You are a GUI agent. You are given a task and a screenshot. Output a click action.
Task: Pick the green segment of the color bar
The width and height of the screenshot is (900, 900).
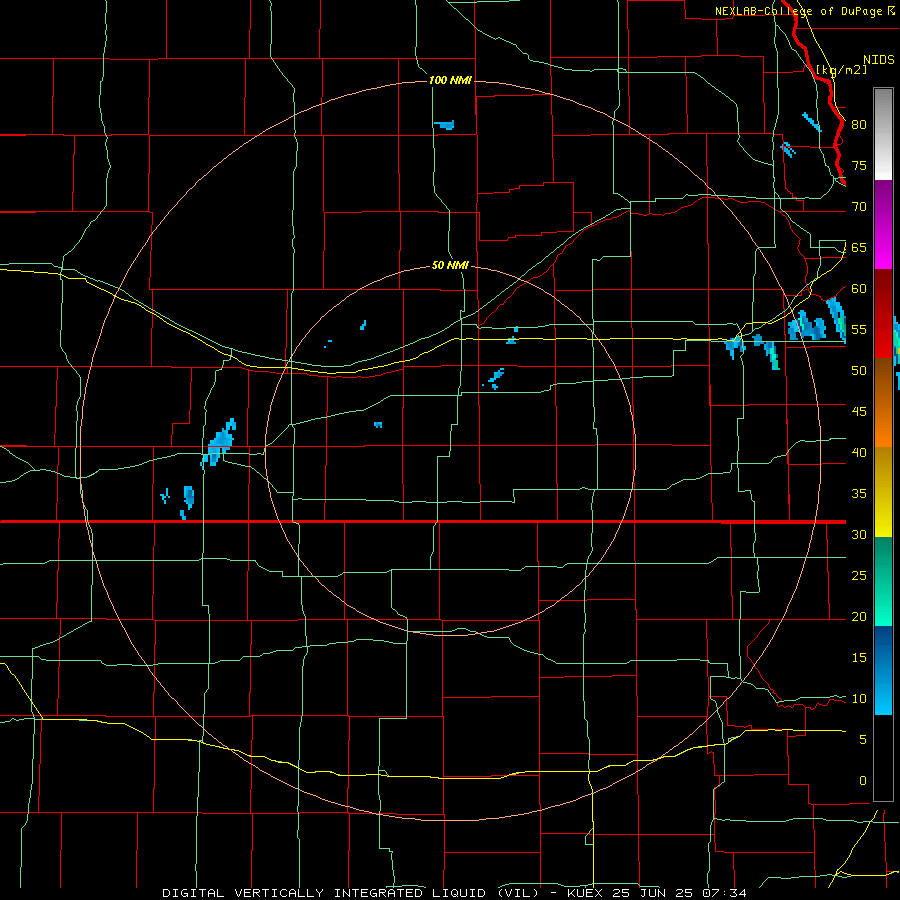tap(883, 581)
